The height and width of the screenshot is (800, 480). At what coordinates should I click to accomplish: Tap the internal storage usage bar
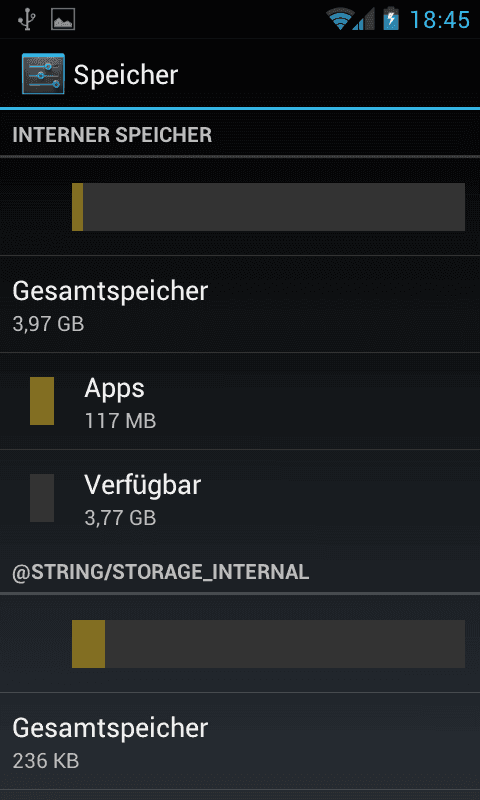(268, 207)
